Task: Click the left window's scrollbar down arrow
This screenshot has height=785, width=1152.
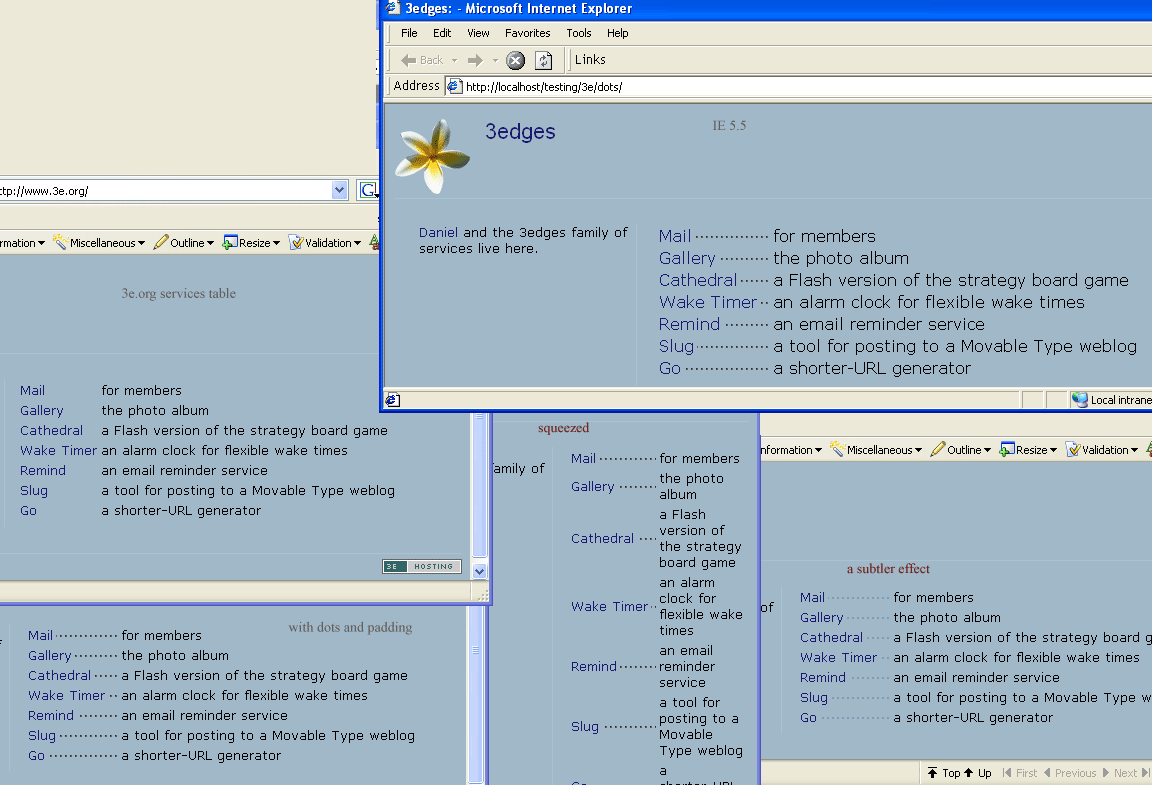Action: tap(480, 571)
